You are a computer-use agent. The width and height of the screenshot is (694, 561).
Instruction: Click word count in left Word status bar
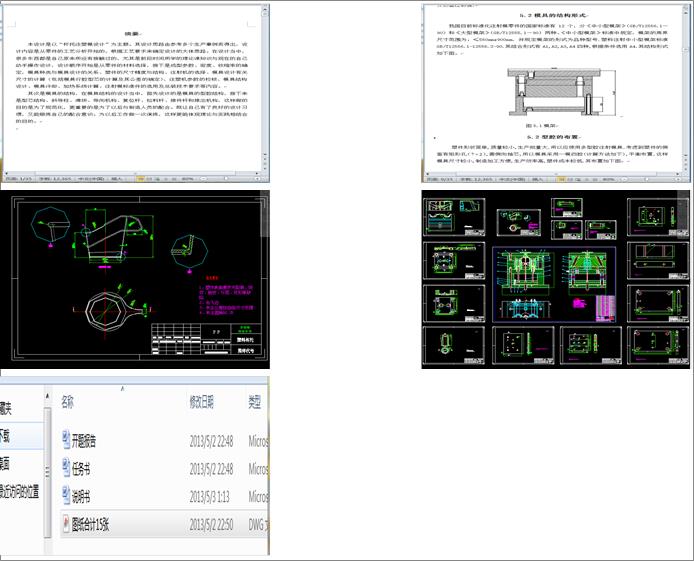[x=55, y=179]
